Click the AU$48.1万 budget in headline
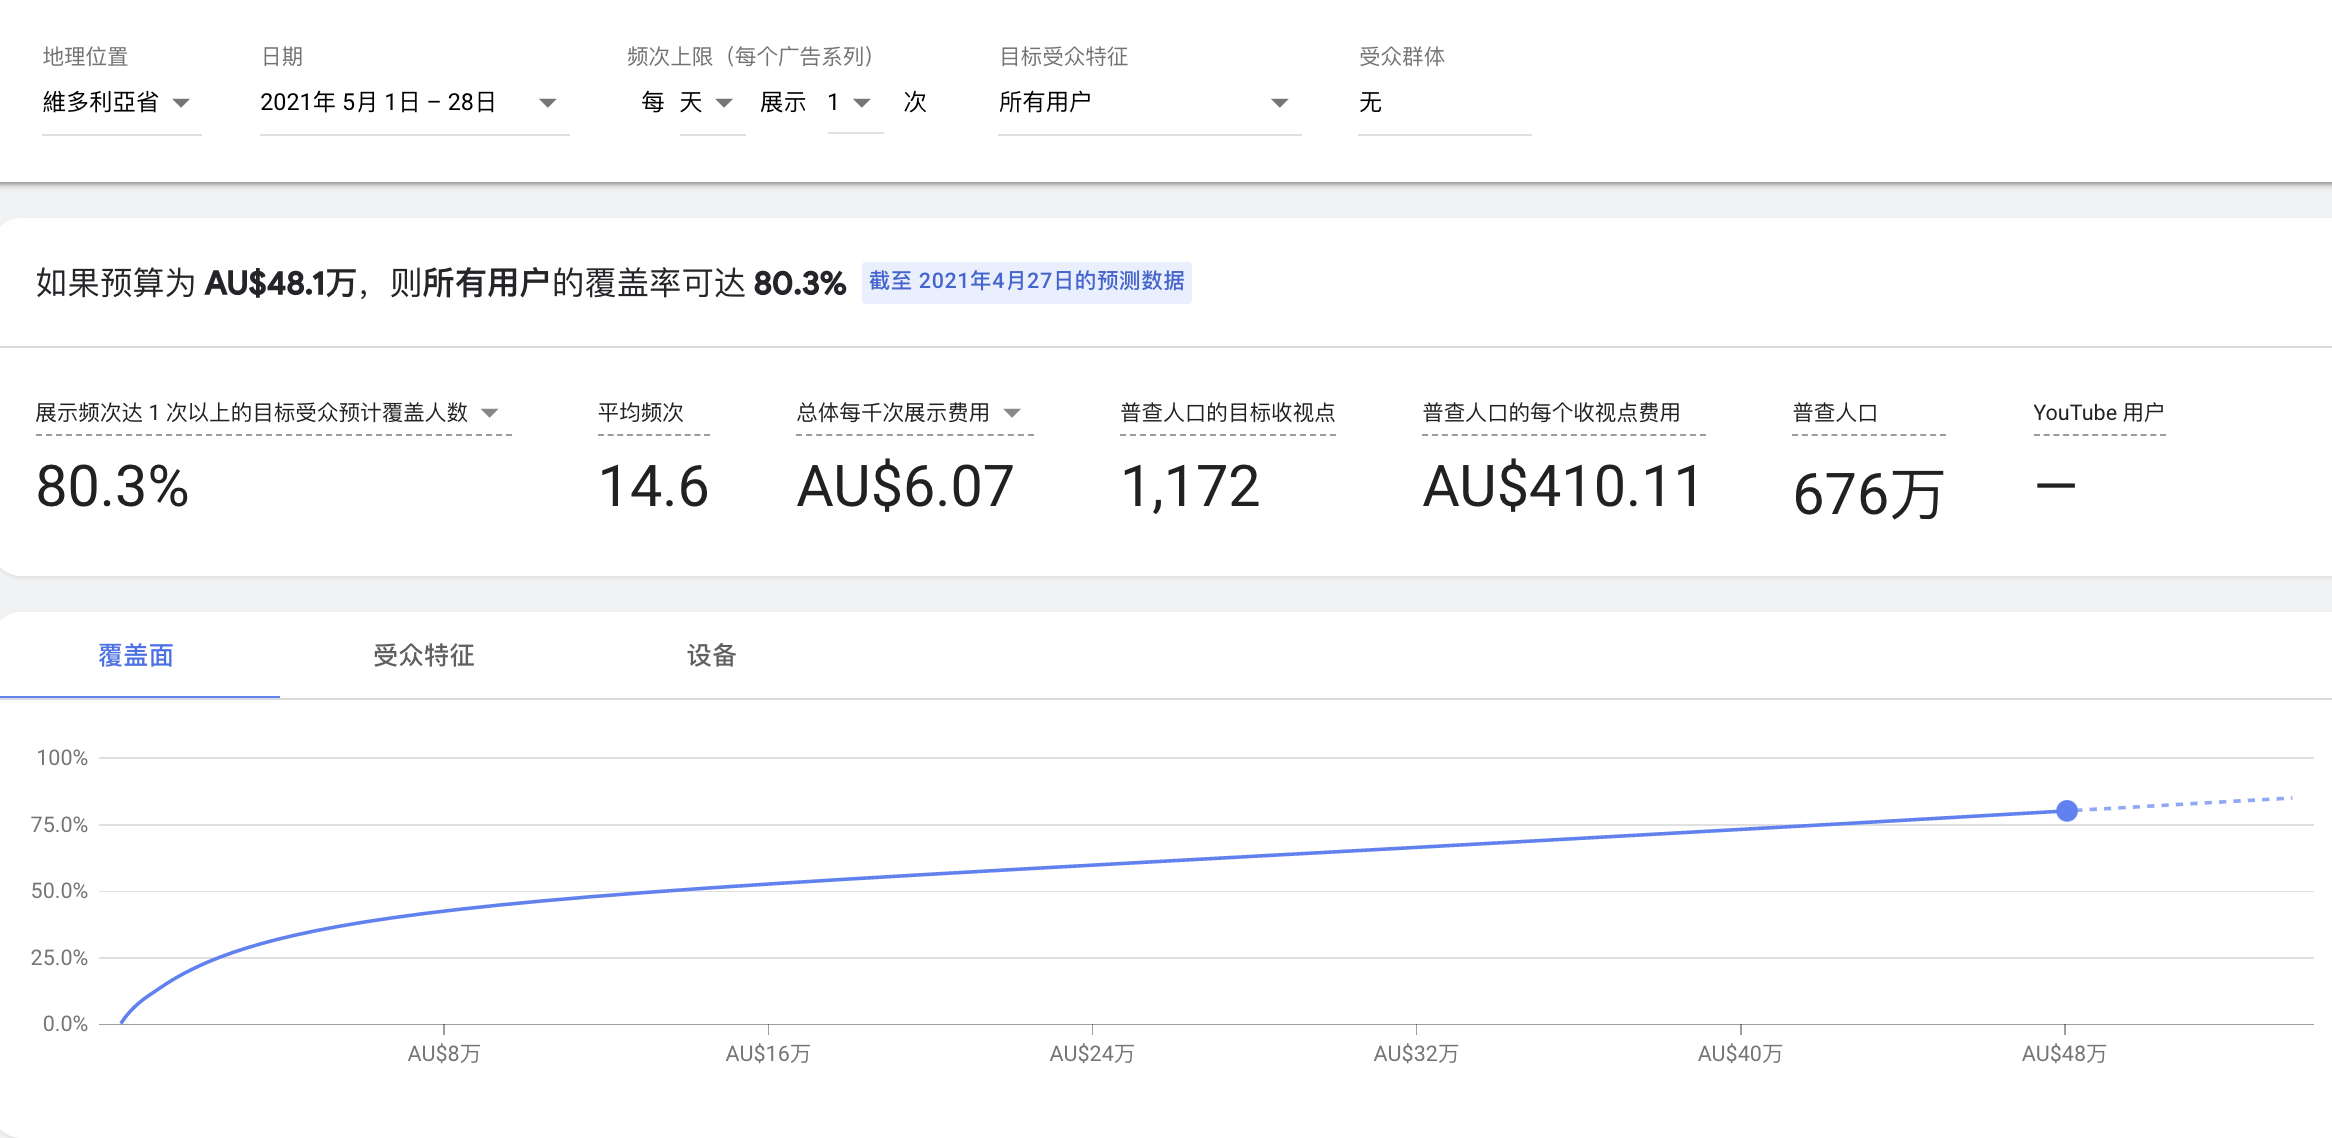 [x=281, y=283]
